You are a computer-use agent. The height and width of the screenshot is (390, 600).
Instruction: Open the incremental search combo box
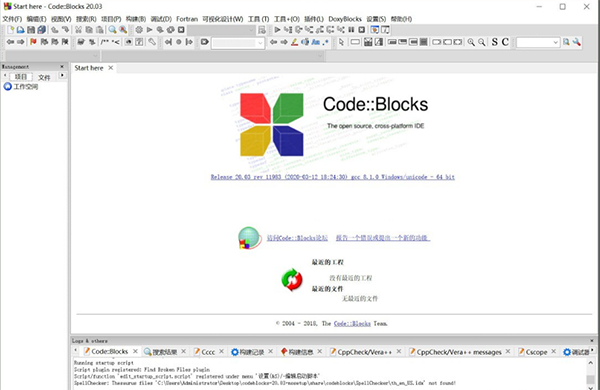(x=238, y=42)
